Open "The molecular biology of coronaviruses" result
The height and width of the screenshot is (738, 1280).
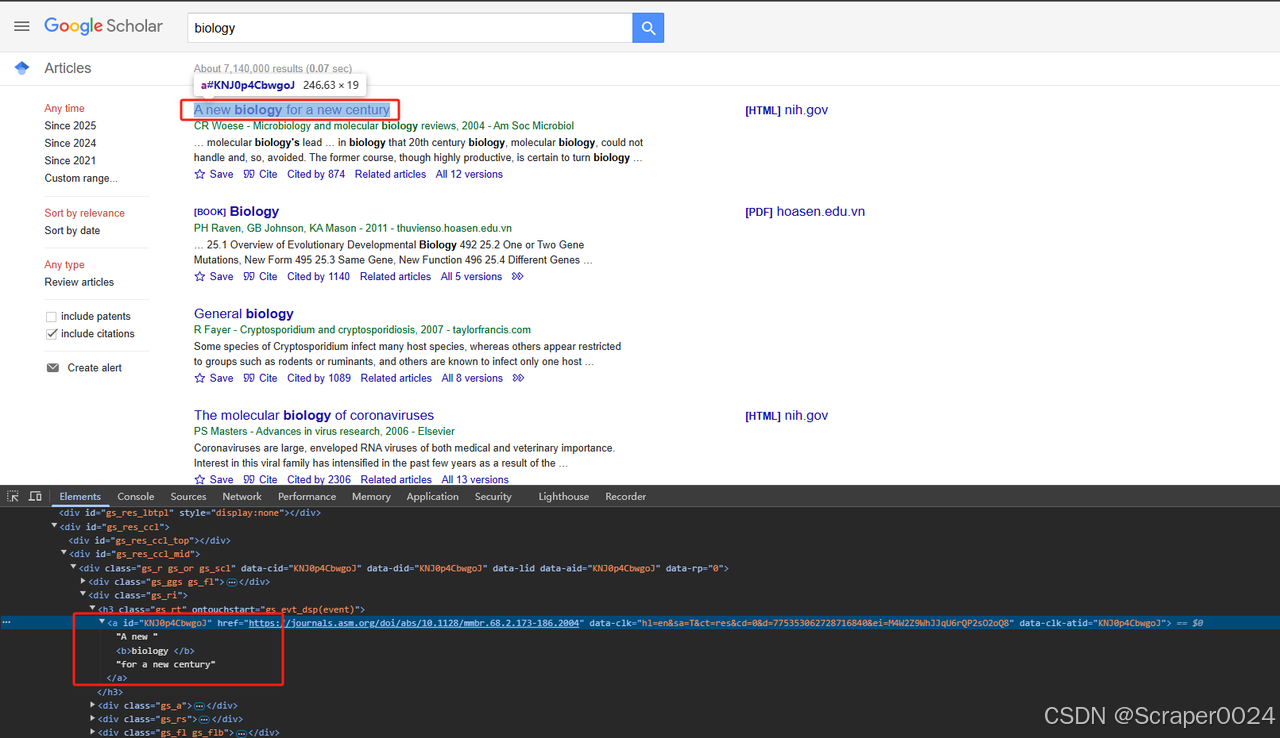pos(314,415)
